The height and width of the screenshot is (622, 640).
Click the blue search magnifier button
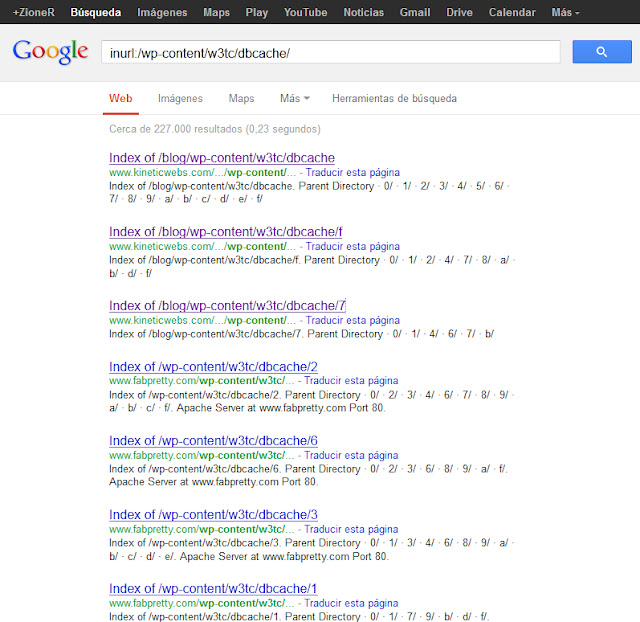pos(602,51)
